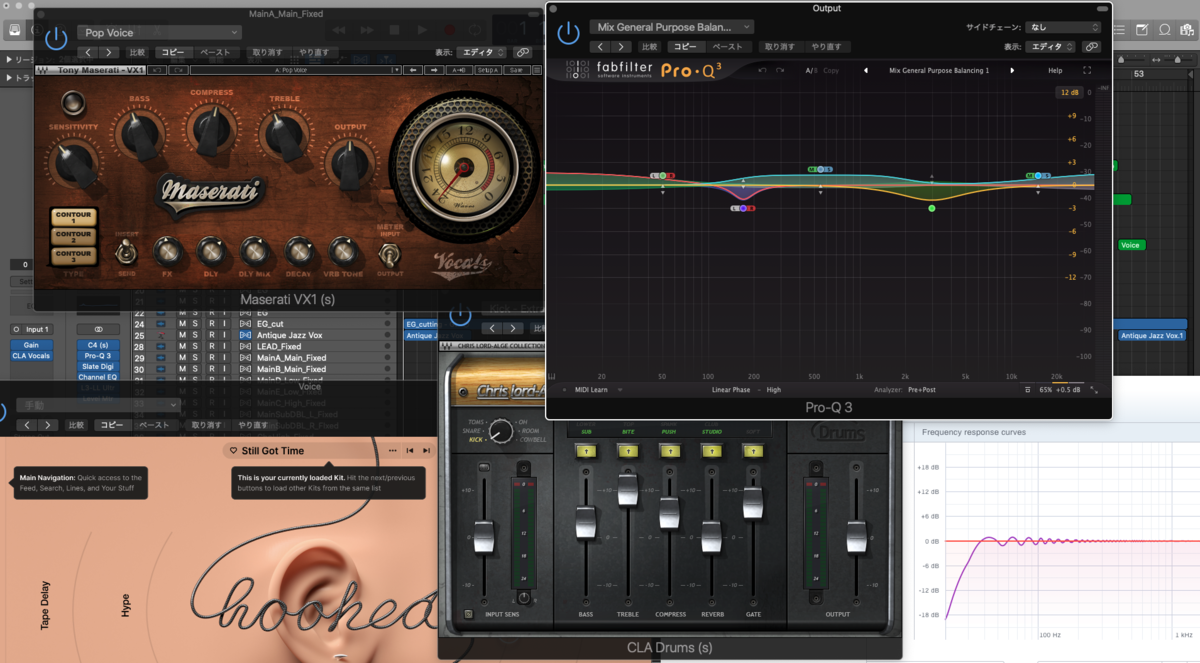Click 比較 compare button in Maserati VX1 window
Image resolution: width=1200 pixels, height=663 pixels.
pyautogui.click(x=138, y=52)
